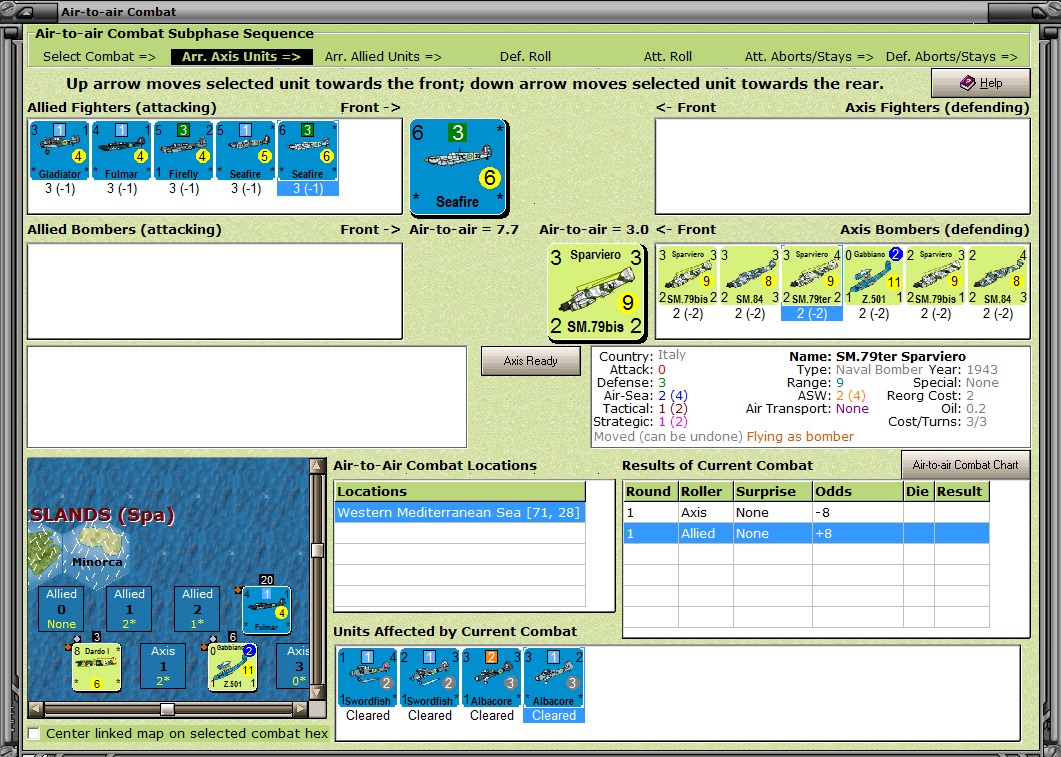Select the Swordfish counter with corner values 2 and 3
Viewport: 1061px width, 757px height.
(430, 677)
